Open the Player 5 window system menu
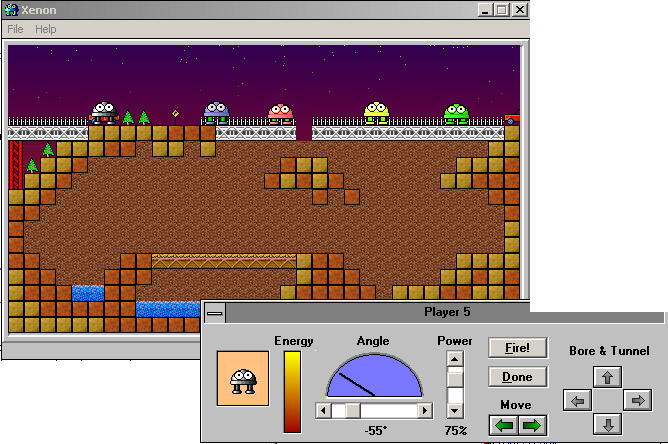The image size is (668, 444). click(x=214, y=313)
